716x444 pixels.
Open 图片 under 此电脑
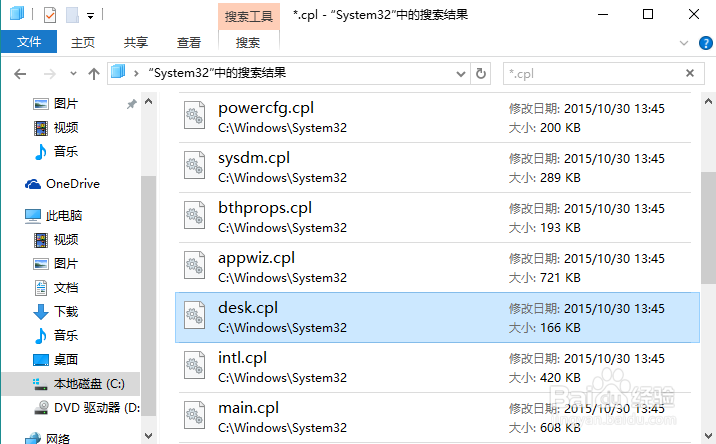pyautogui.click(x=56, y=264)
